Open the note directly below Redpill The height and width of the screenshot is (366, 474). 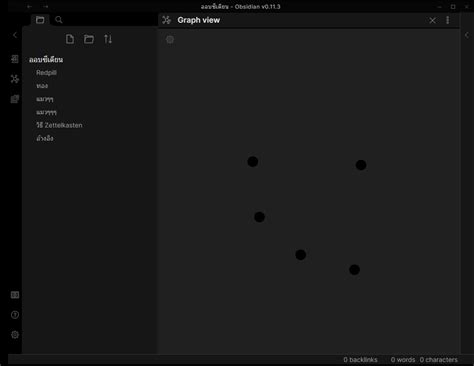coord(42,86)
